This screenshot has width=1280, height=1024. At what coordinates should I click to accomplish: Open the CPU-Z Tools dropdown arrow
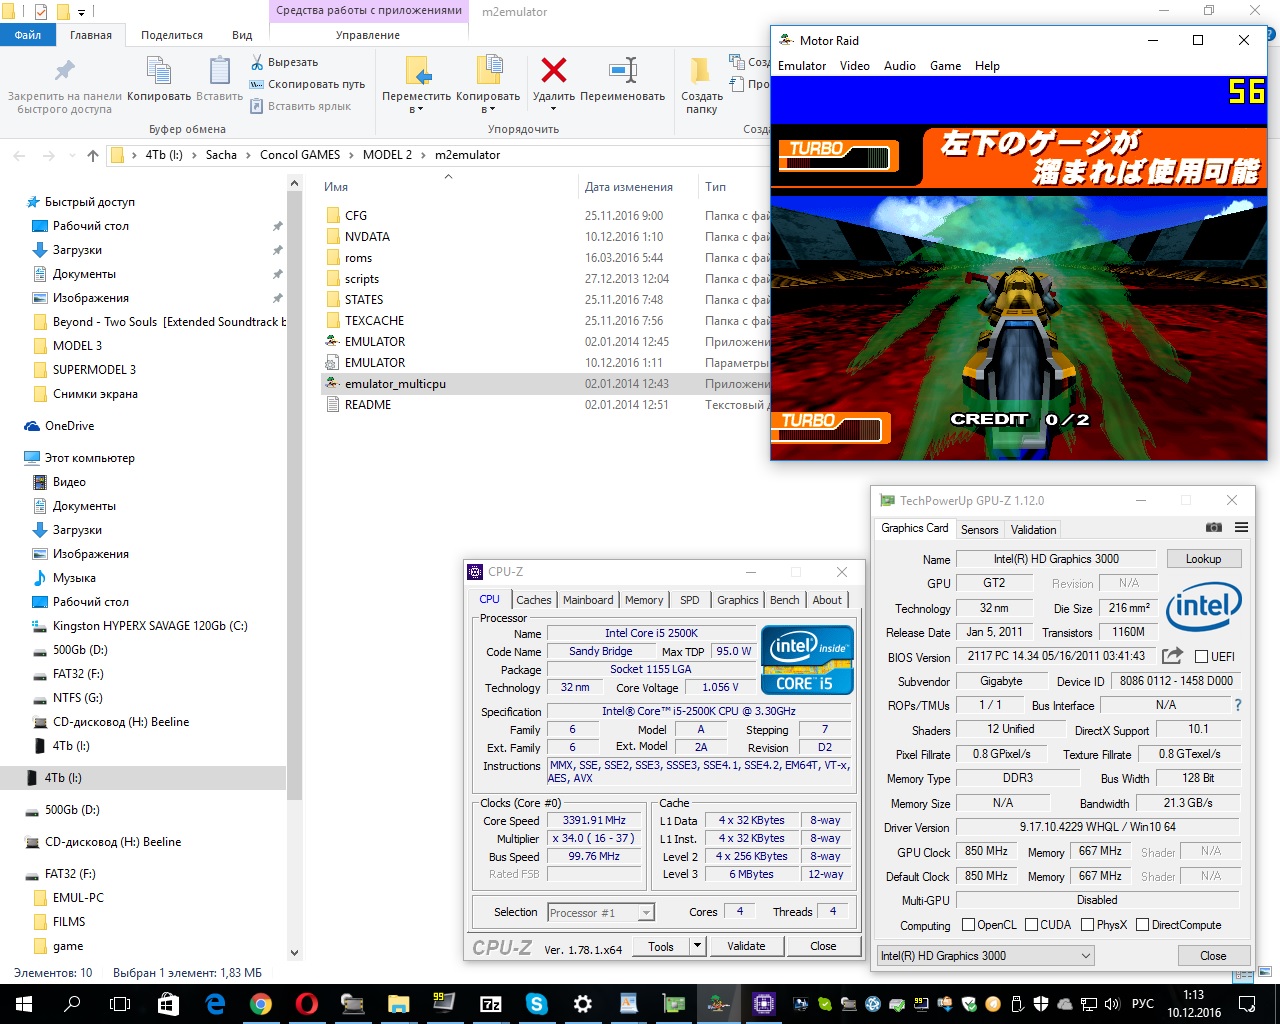pyautogui.click(x=697, y=946)
